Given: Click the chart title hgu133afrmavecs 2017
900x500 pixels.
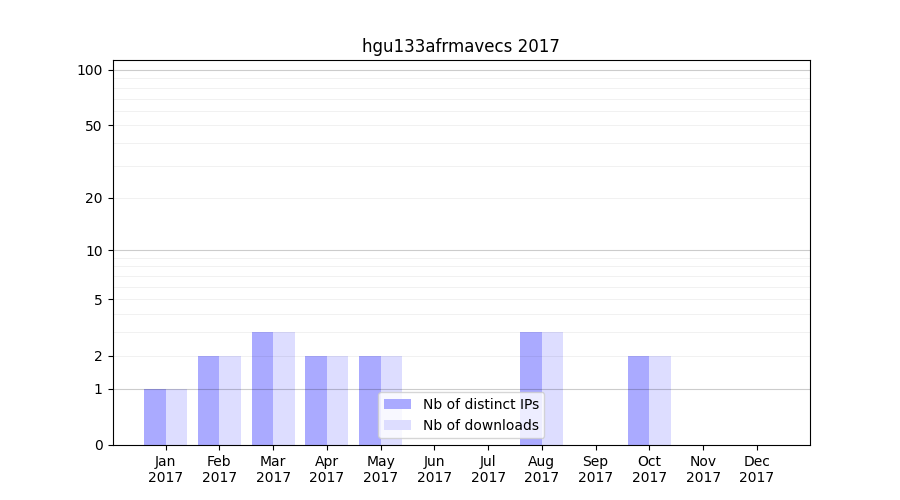Looking at the screenshot, I should pyautogui.click(x=460, y=46).
